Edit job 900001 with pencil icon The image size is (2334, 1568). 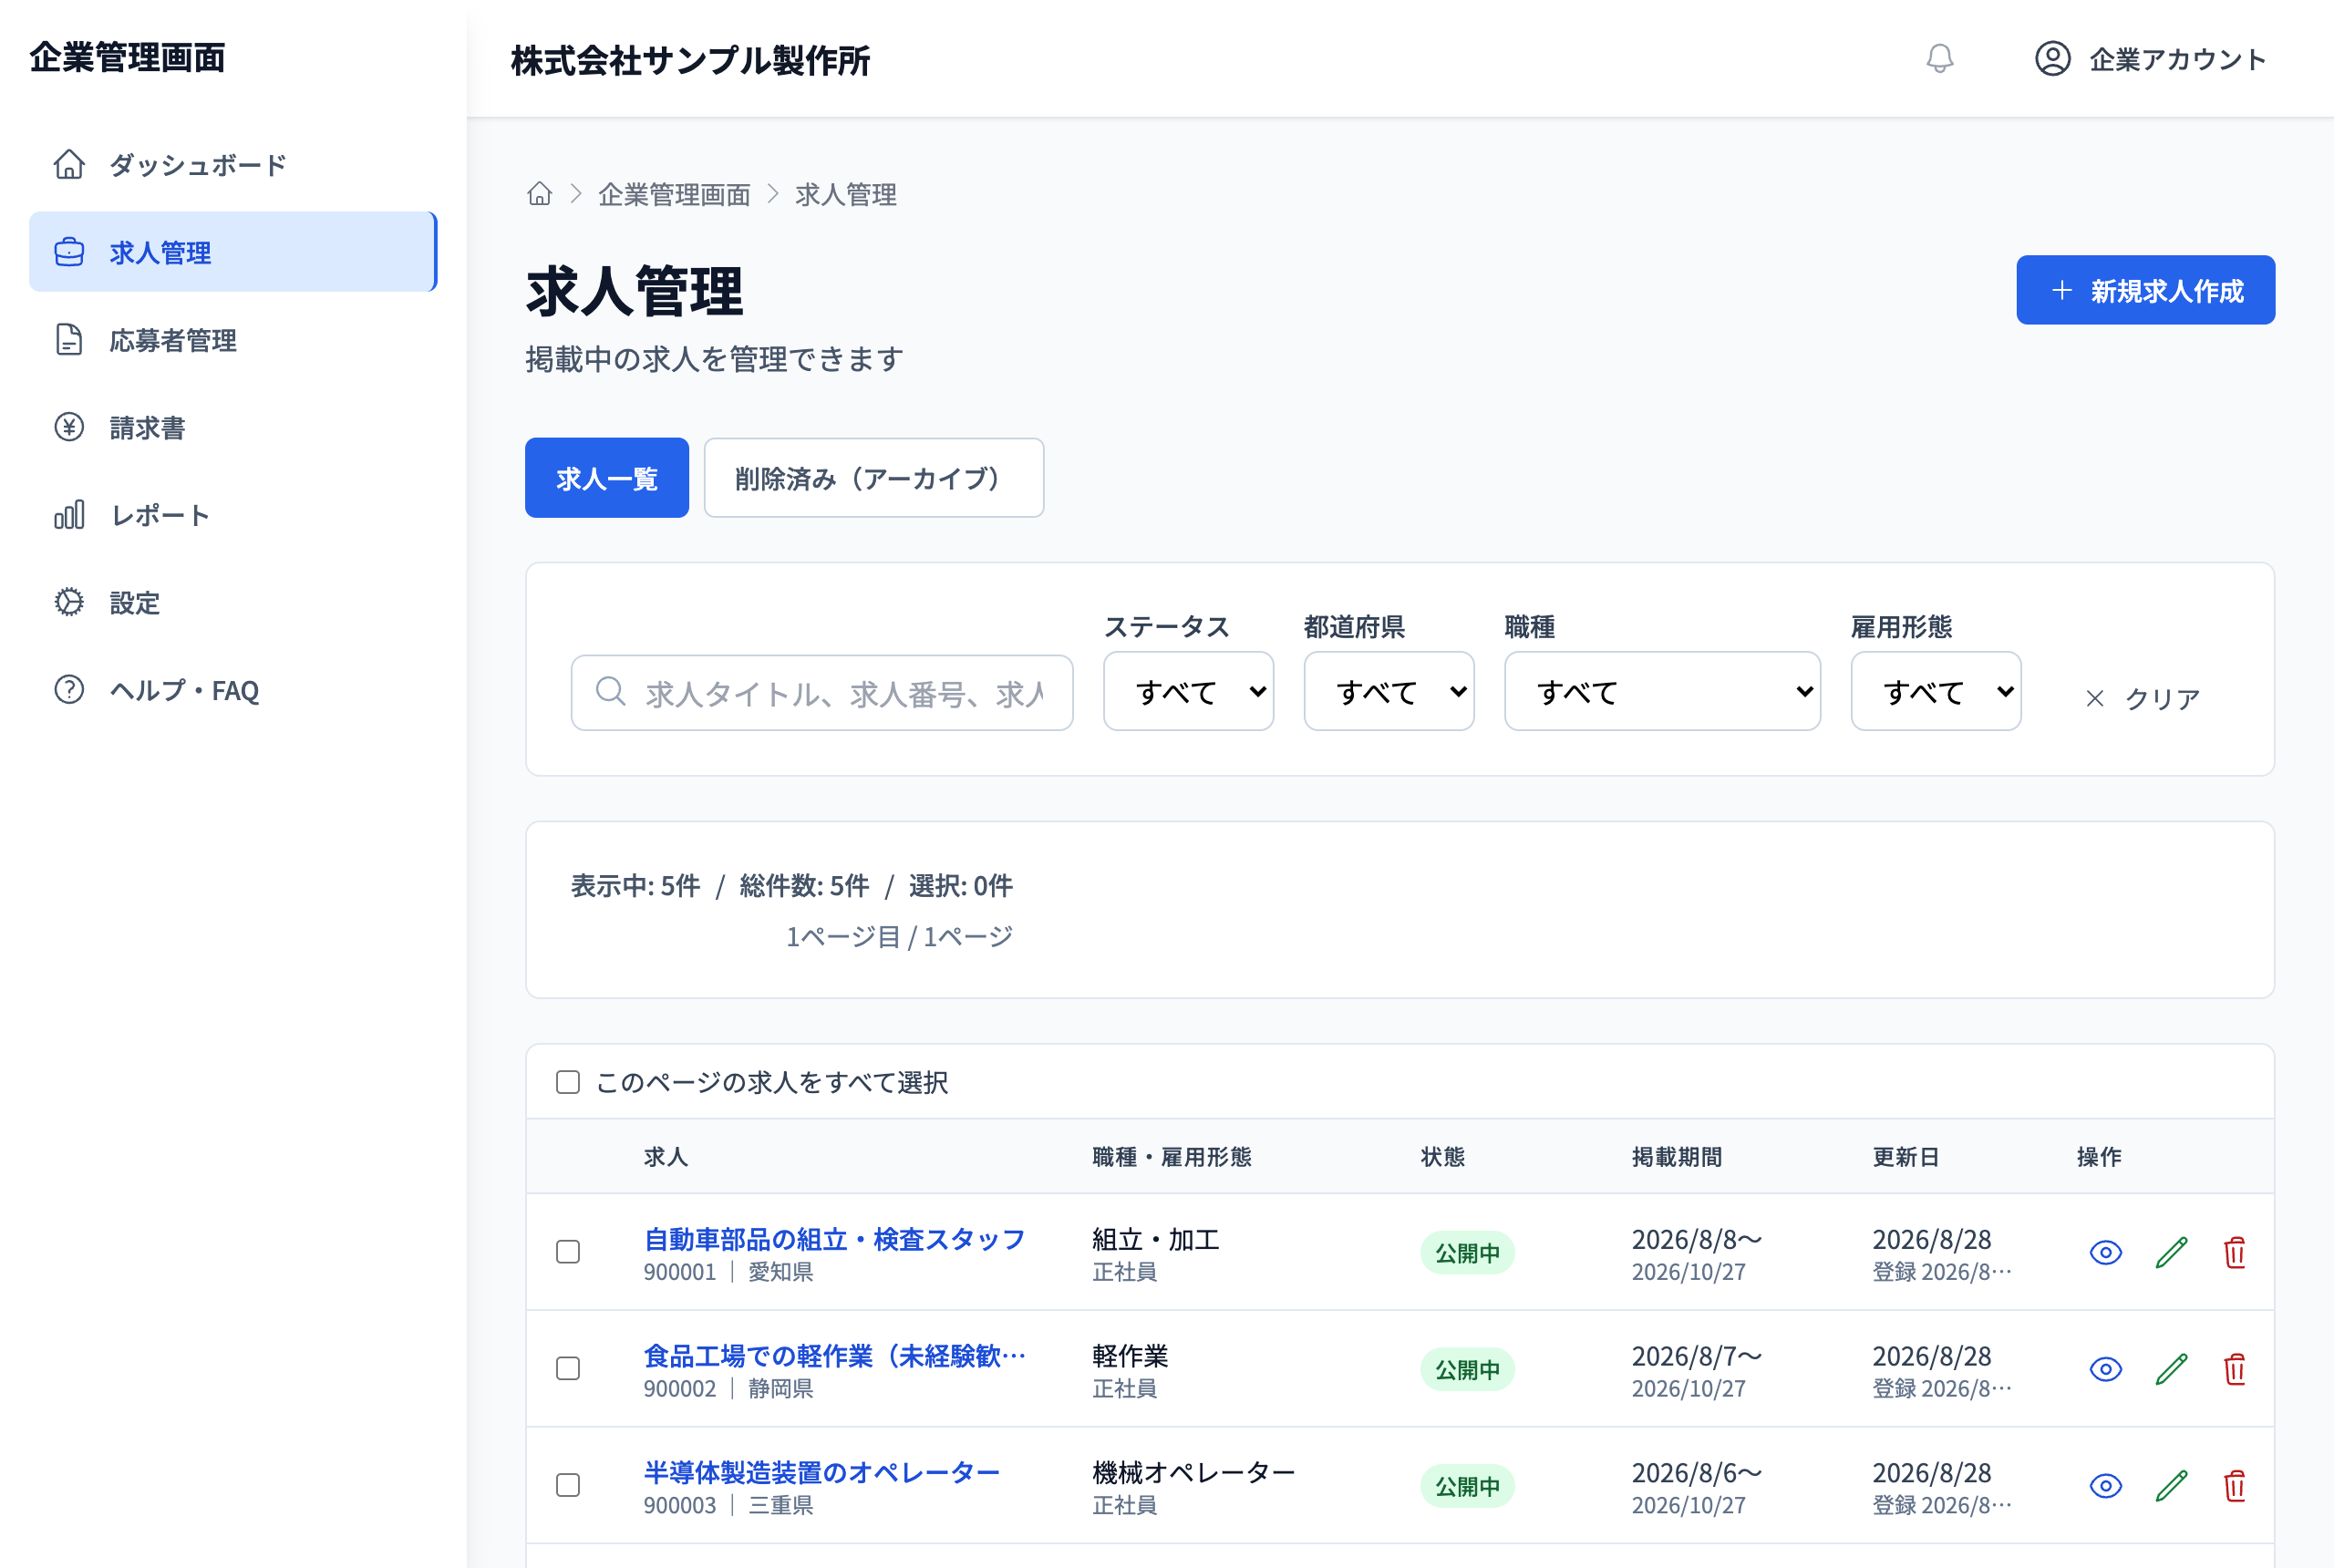[2171, 1252]
